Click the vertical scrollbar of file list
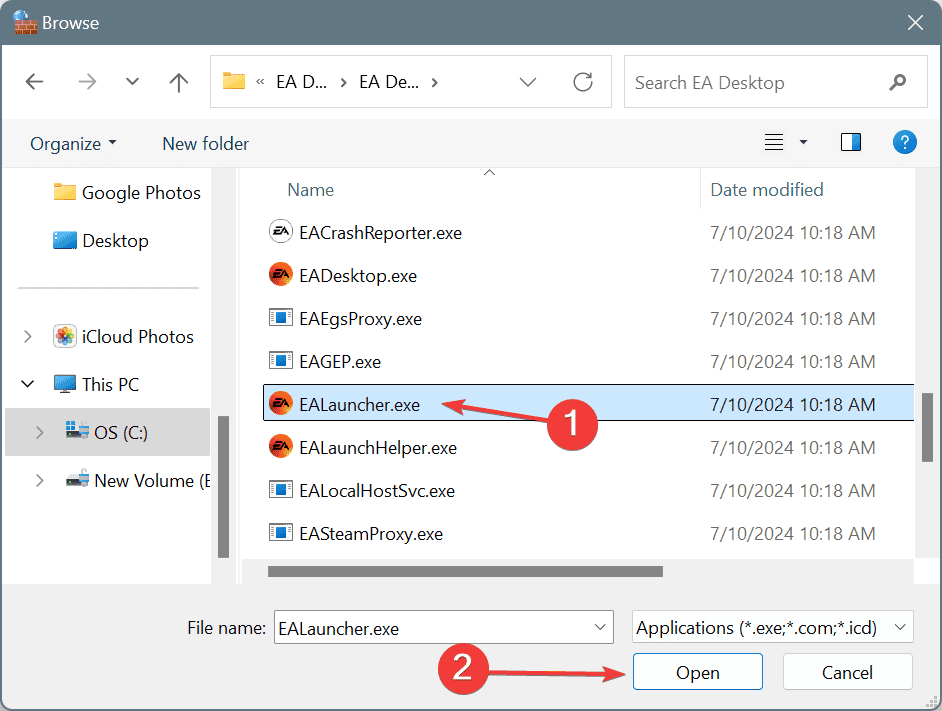This screenshot has width=942, height=711. 927,427
